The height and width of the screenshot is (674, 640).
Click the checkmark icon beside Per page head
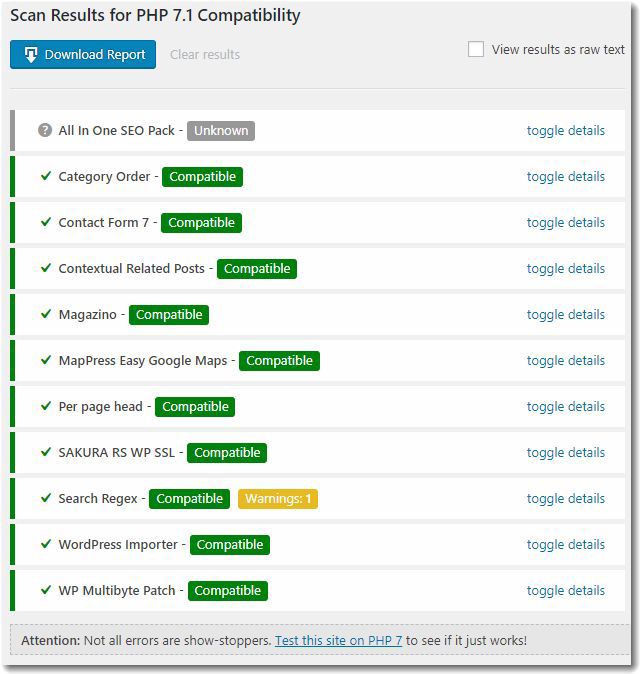46,406
